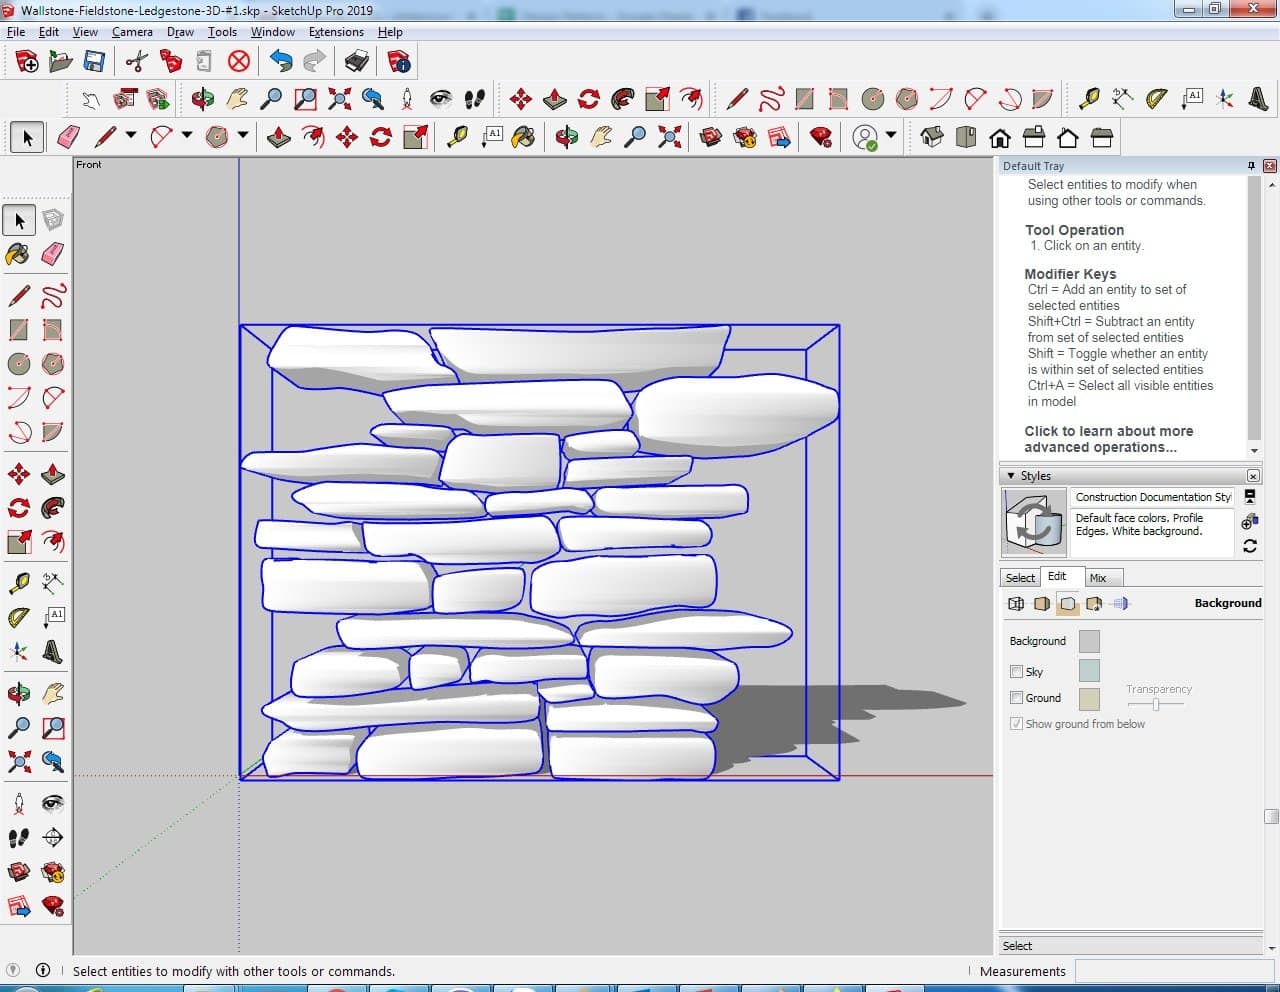Enable the Sky checkbox
Screen dimensions: 1280x992
pos(1016,672)
